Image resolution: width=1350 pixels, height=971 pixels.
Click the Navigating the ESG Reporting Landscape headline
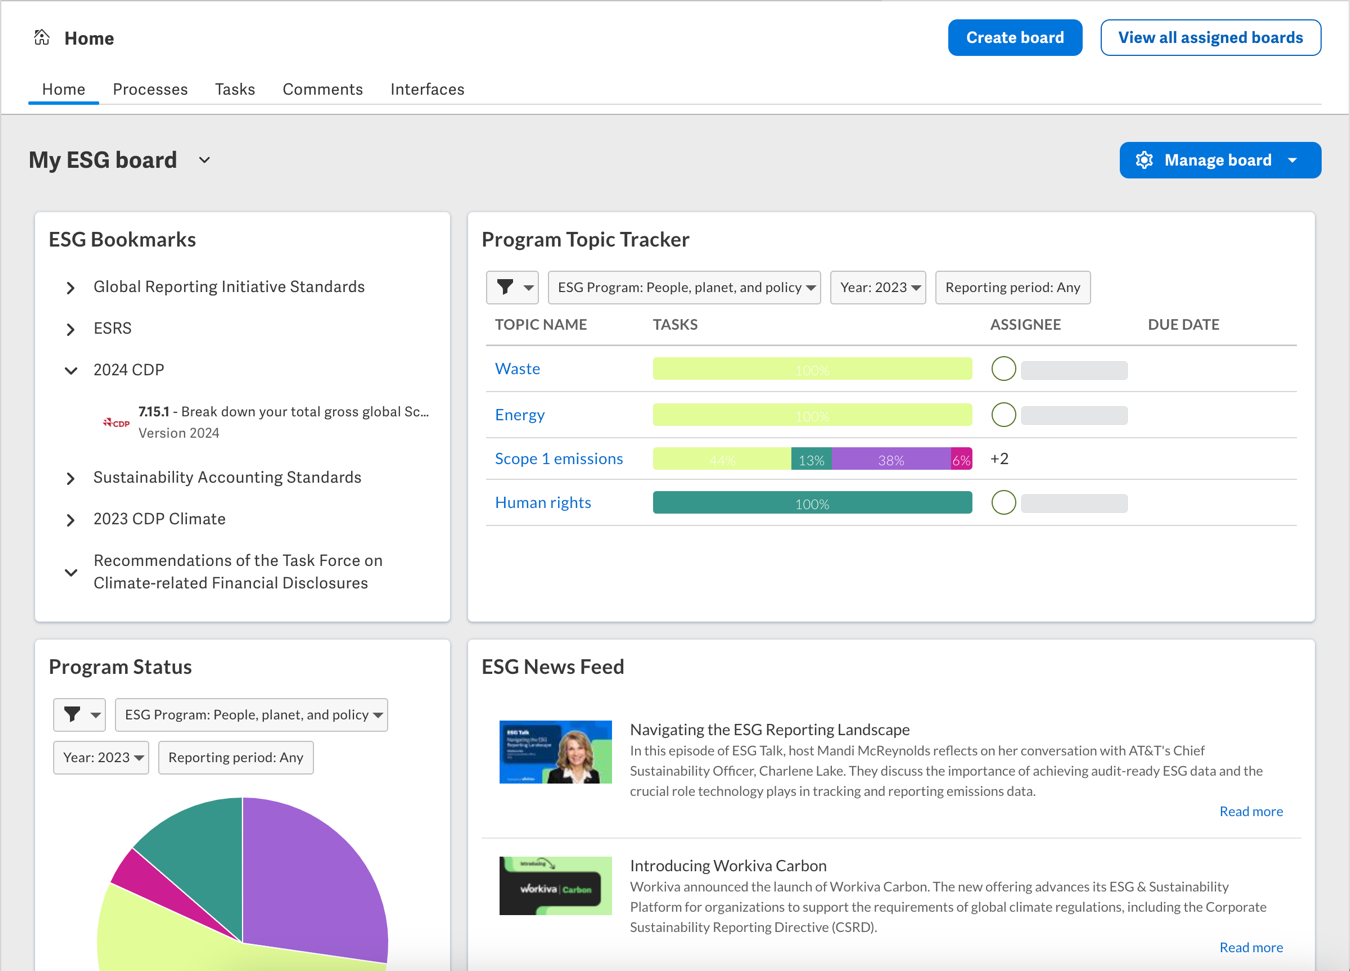click(x=770, y=729)
